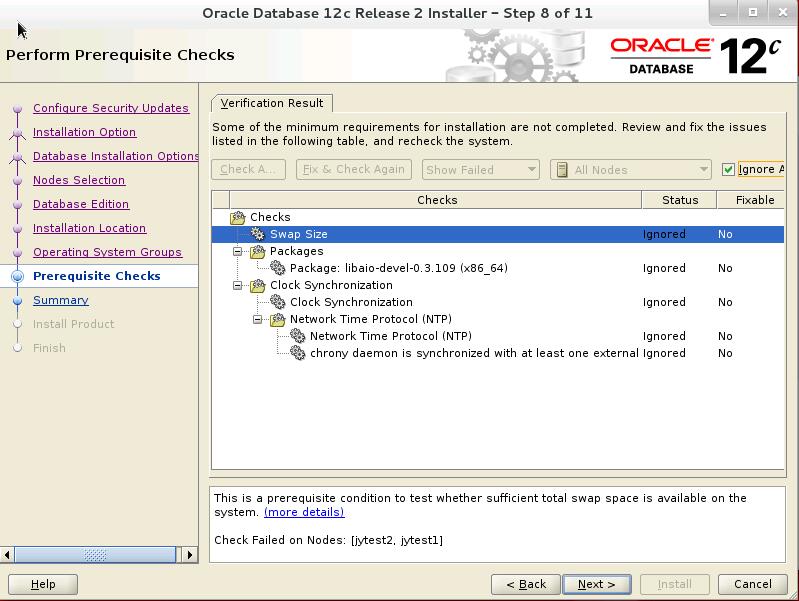Image resolution: width=799 pixels, height=601 pixels.
Task: Click the Fix & Check Again button
Action: point(354,169)
